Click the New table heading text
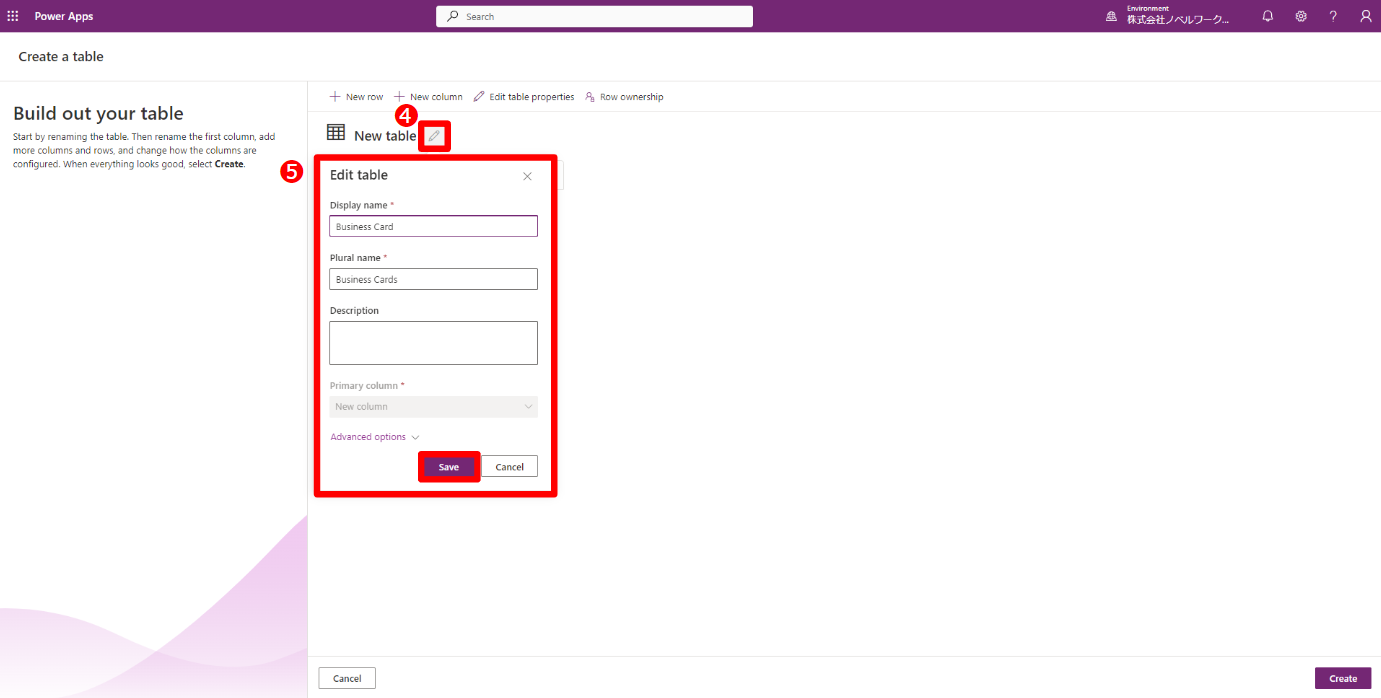The image size is (1381, 698). click(385, 136)
